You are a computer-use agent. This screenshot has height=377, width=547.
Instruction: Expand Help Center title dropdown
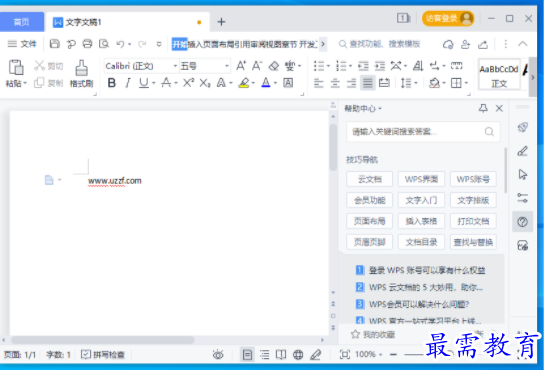[380, 109]
